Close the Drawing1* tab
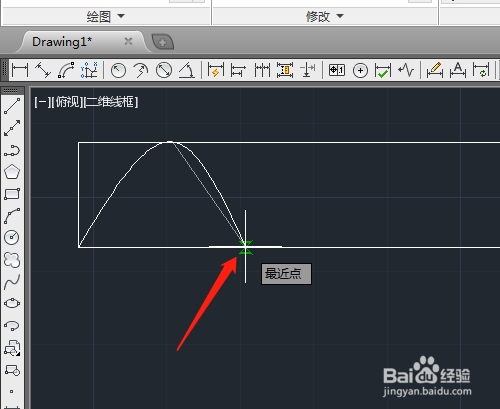500x409 pixels. point(128,41)
